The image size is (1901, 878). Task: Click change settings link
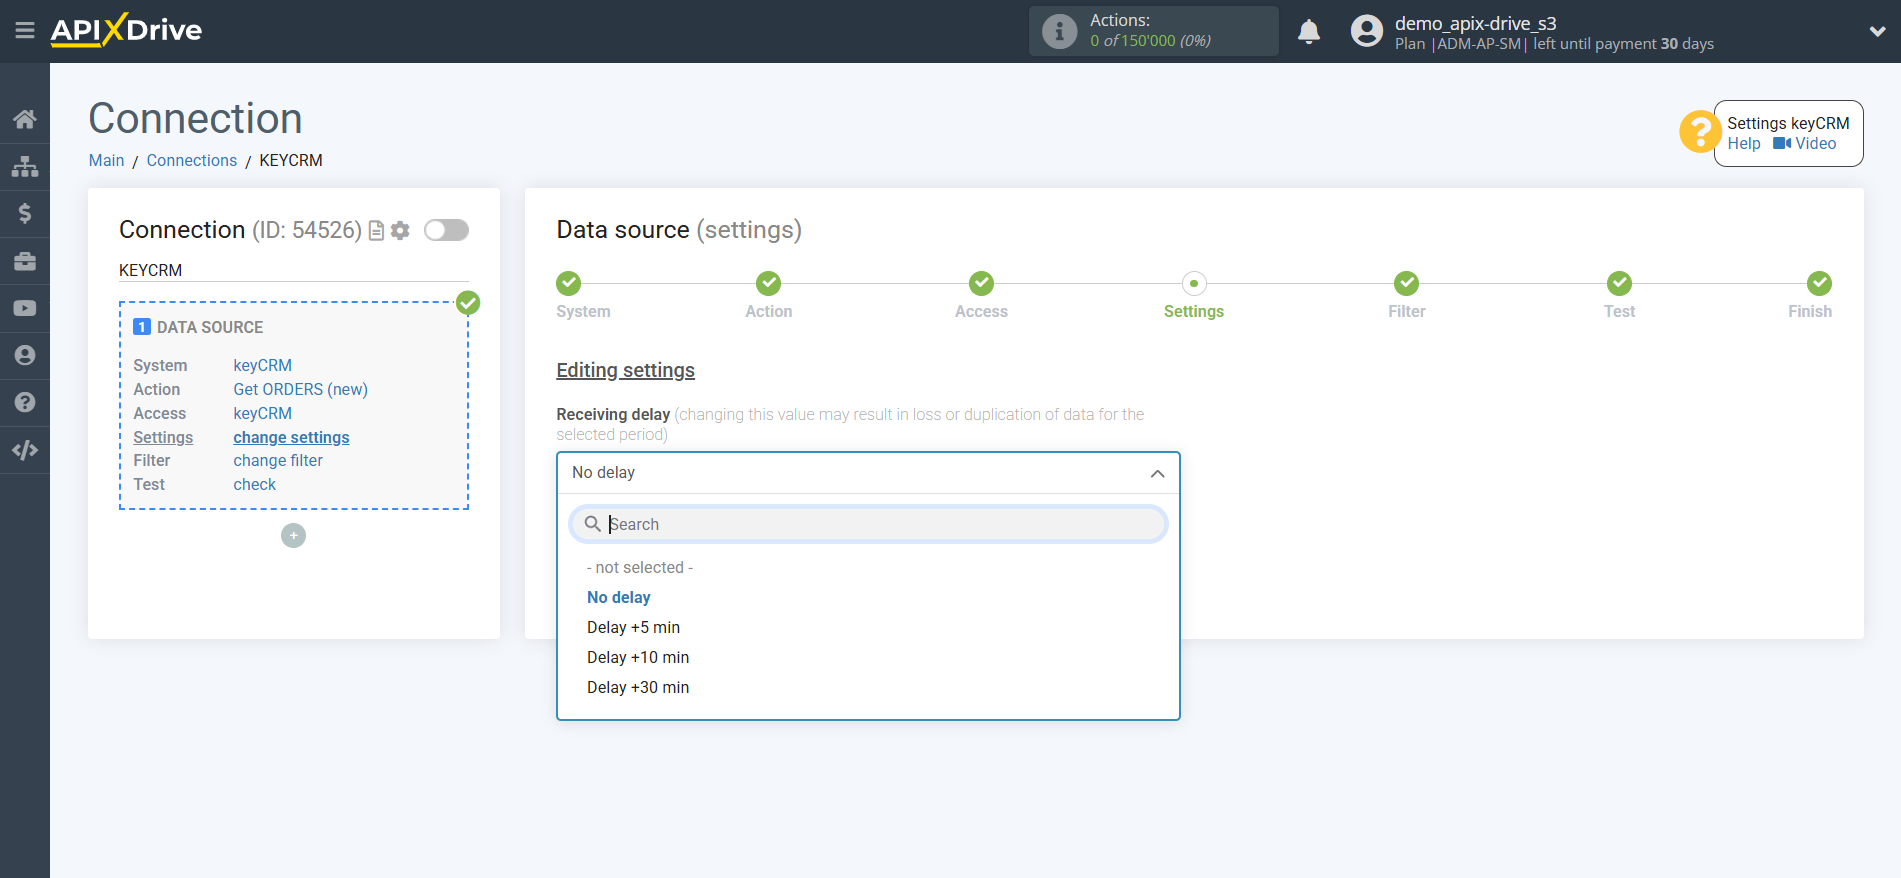click(x=291, y=437)
